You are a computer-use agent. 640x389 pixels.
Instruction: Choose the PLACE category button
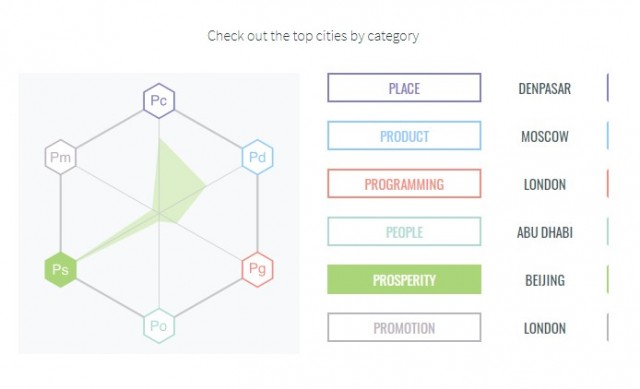[404, 88]
